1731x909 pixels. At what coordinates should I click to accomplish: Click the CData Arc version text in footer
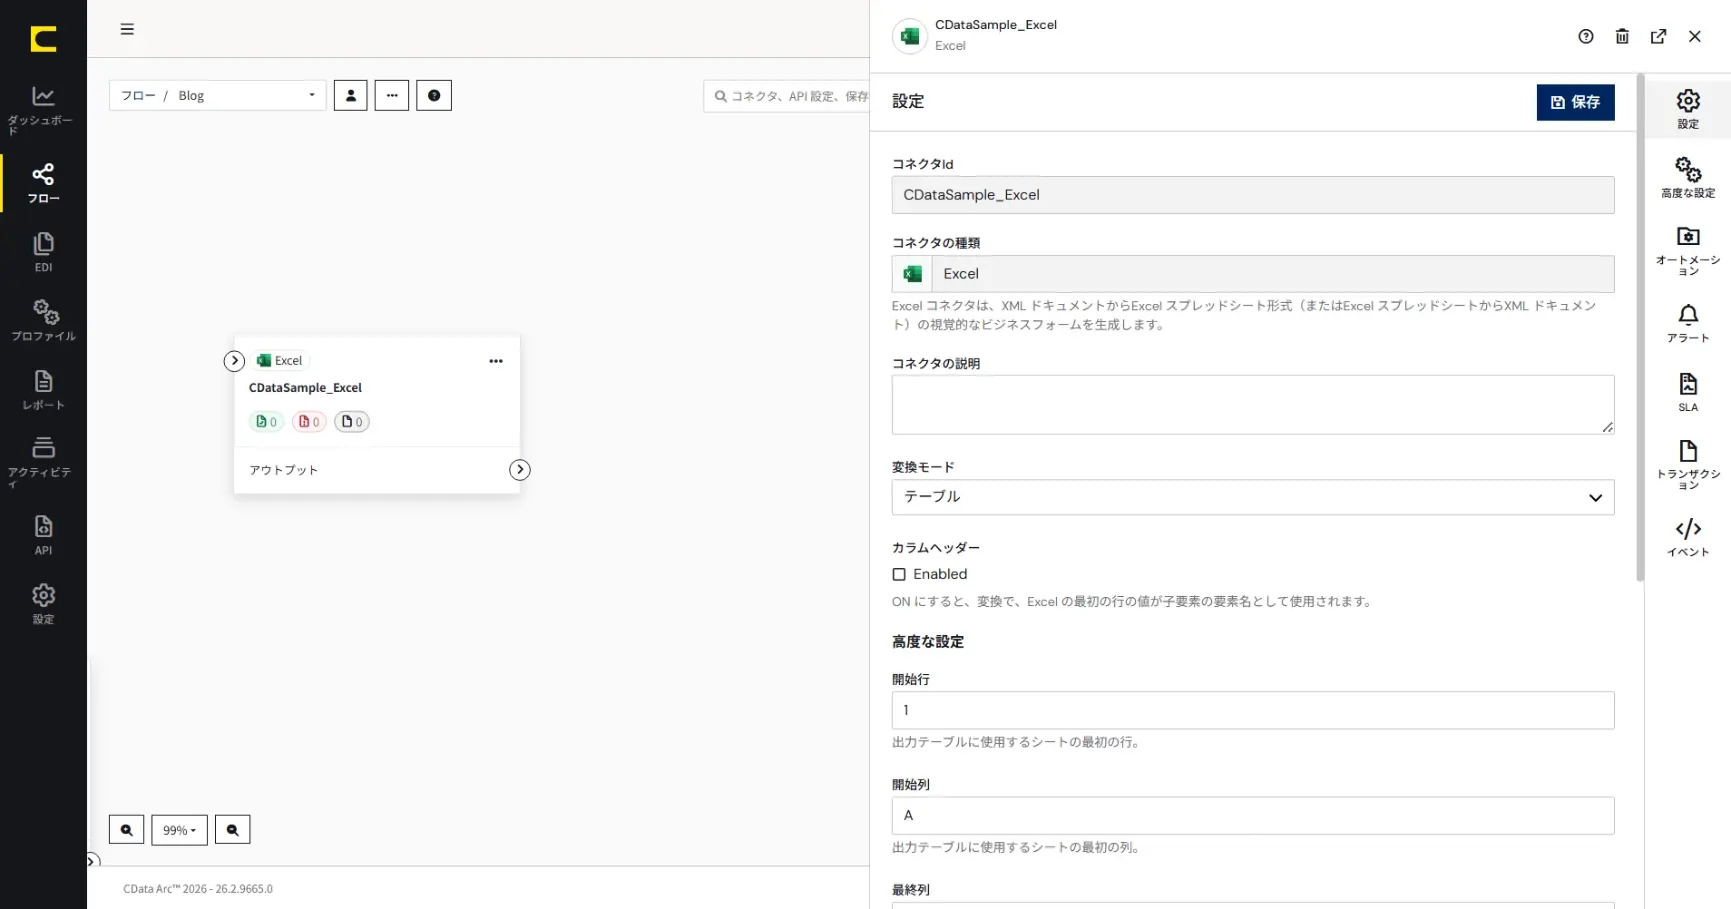[x=198, y=889]
